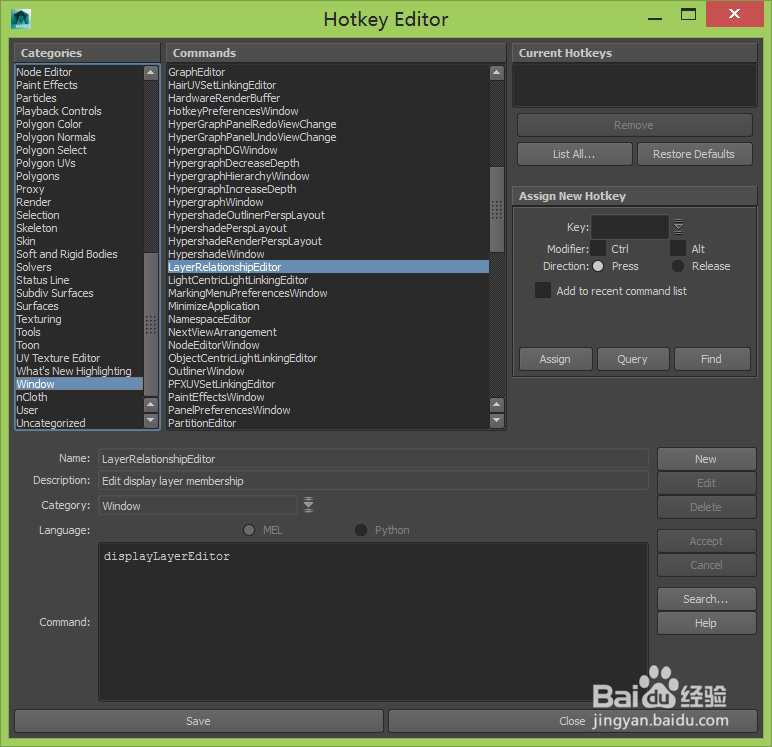Select the Python language radio button
This screenshot has width=772, height=747.
point(361,530)
